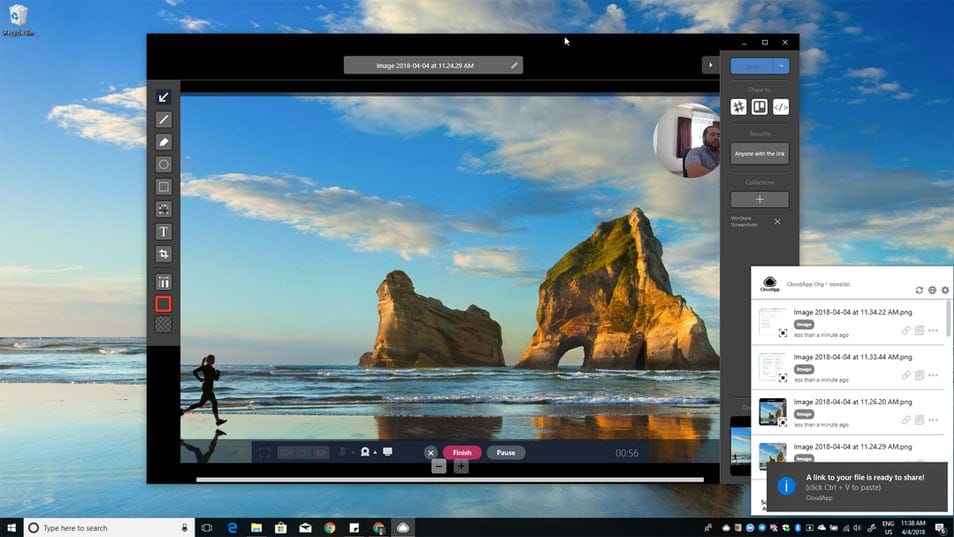Select the Ellipse shape tool

pos(164,164)
